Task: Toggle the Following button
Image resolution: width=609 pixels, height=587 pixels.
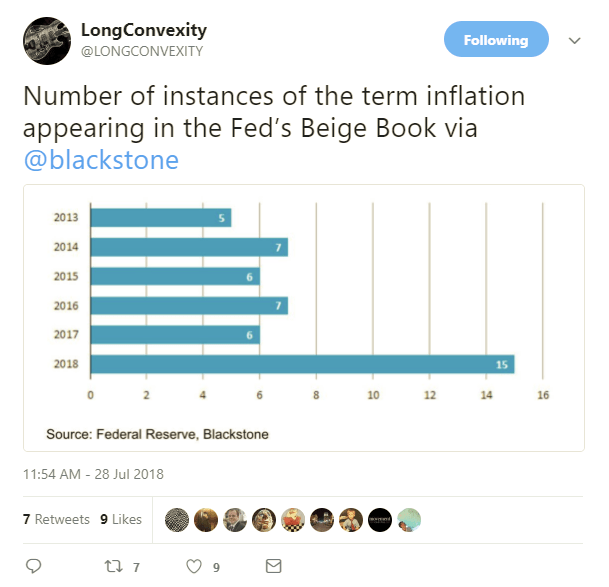Action: click(496, 40)
